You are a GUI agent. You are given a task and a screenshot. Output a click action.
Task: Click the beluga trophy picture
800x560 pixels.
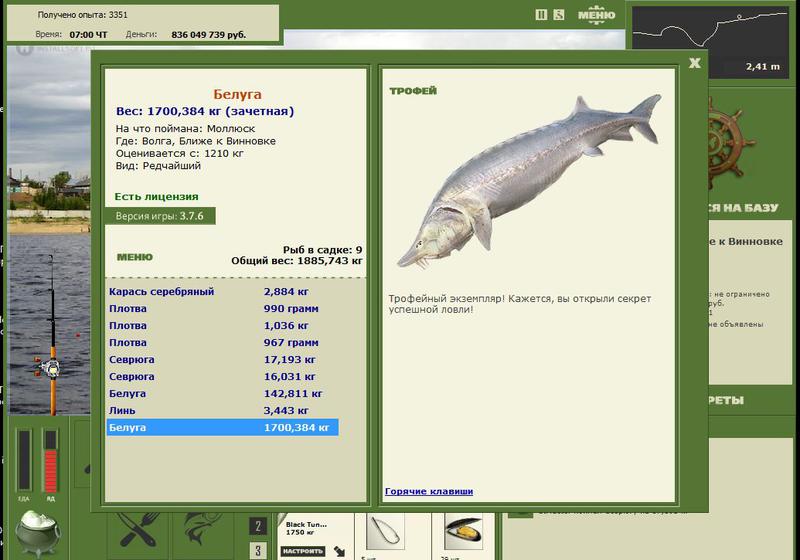pos(529,181)
